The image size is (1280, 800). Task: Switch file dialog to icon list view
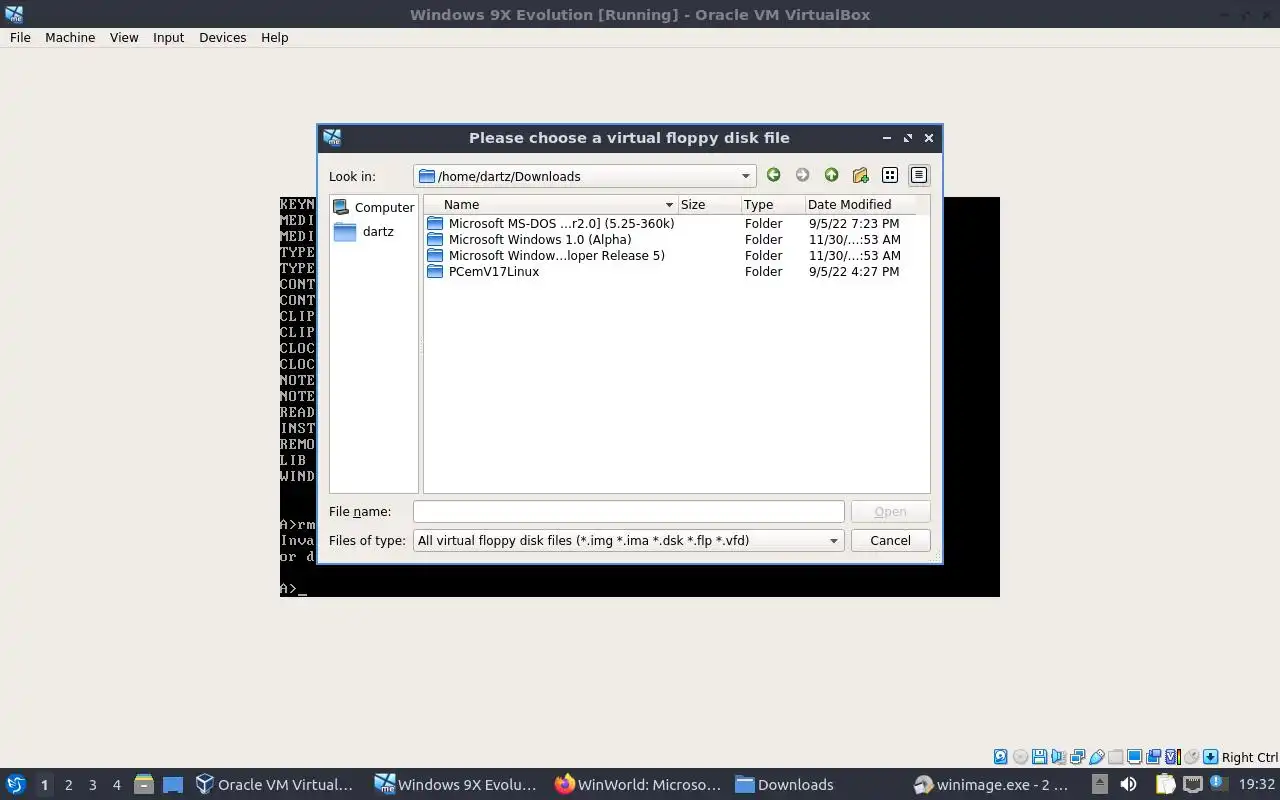tap(890, 175)
